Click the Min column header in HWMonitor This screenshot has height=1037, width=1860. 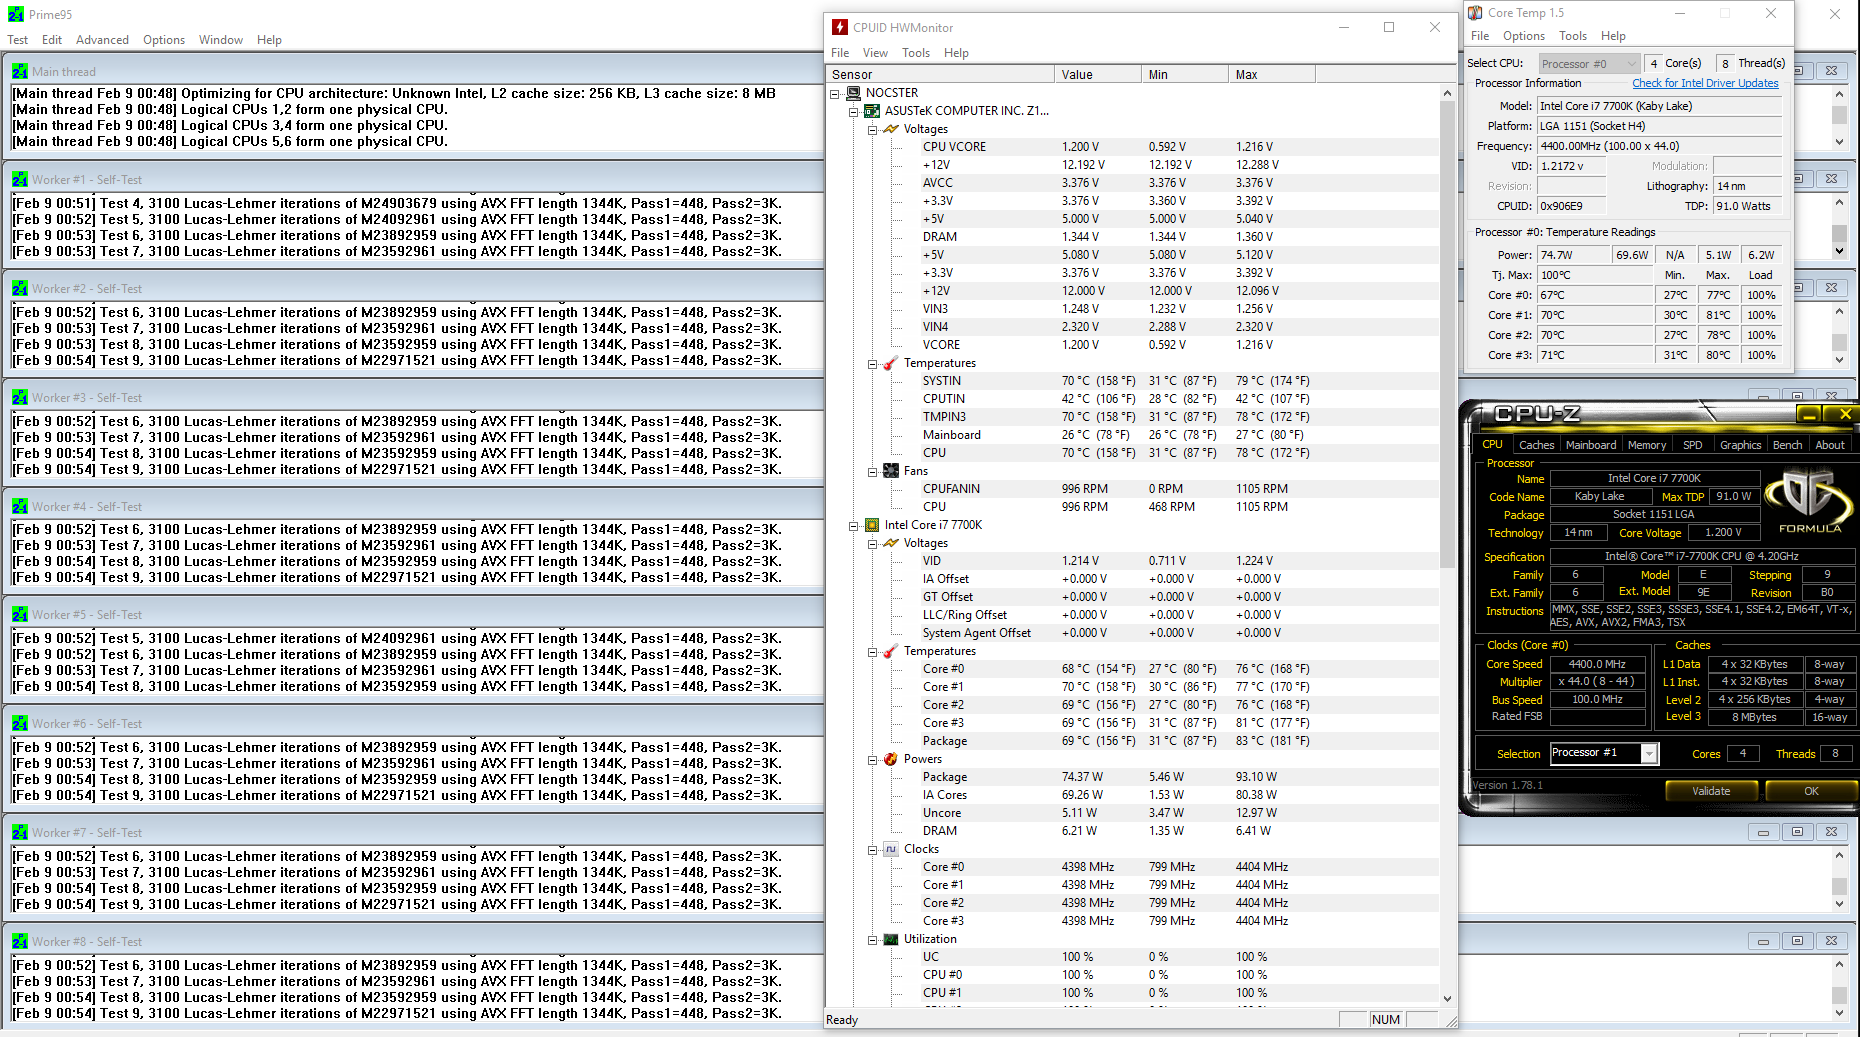1185,74
